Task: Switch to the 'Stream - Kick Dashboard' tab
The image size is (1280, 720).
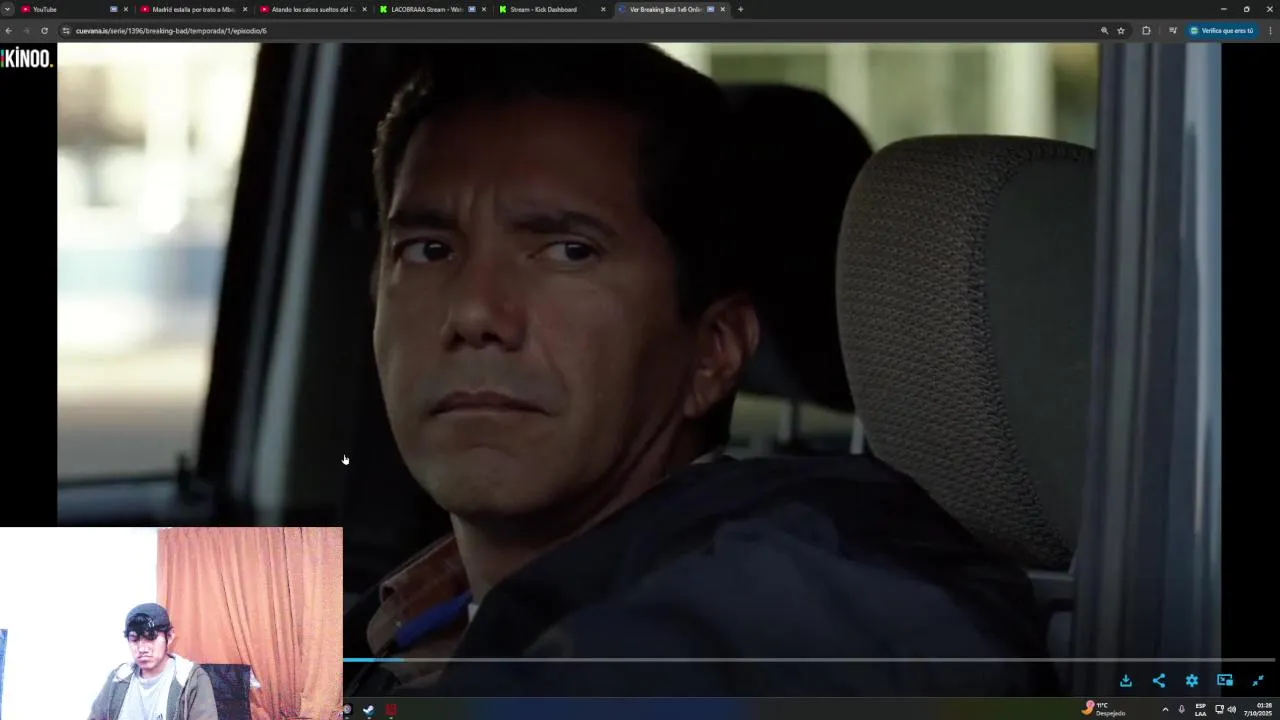Action: pyautogui.click(x=551, y=9)
